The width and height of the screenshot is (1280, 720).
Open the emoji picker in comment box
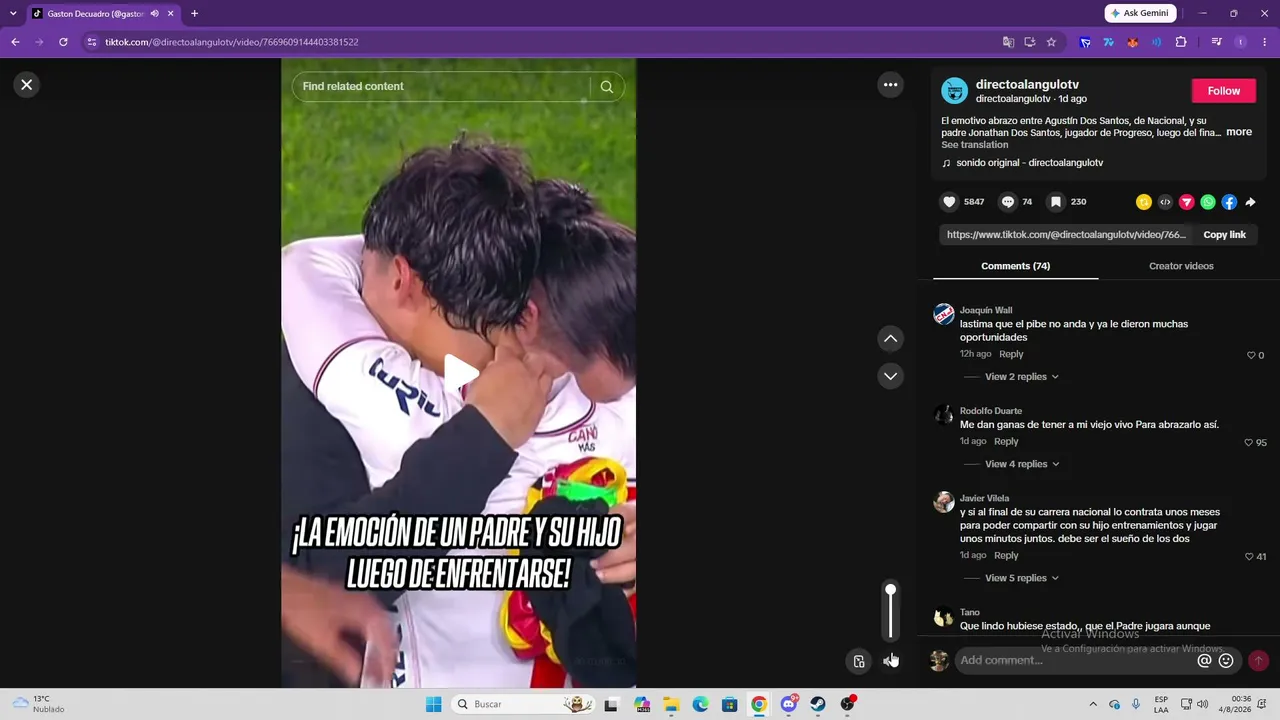[x=1226, y=660]
